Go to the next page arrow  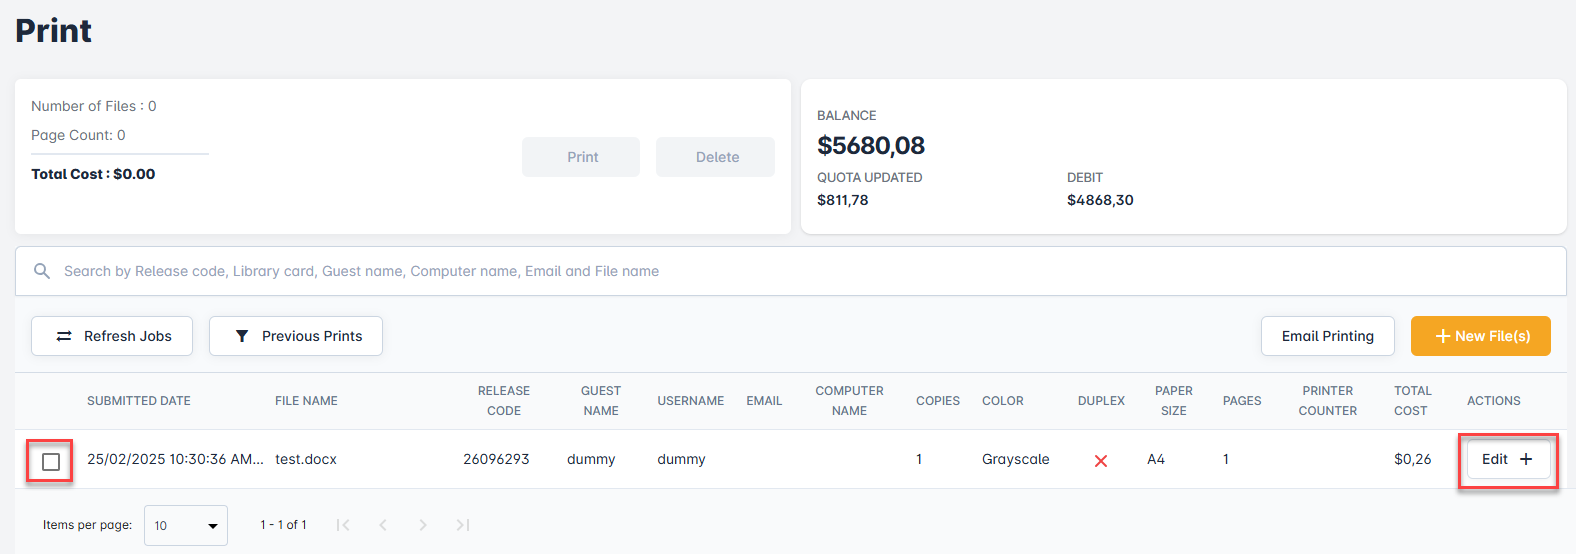coord(423,525)
